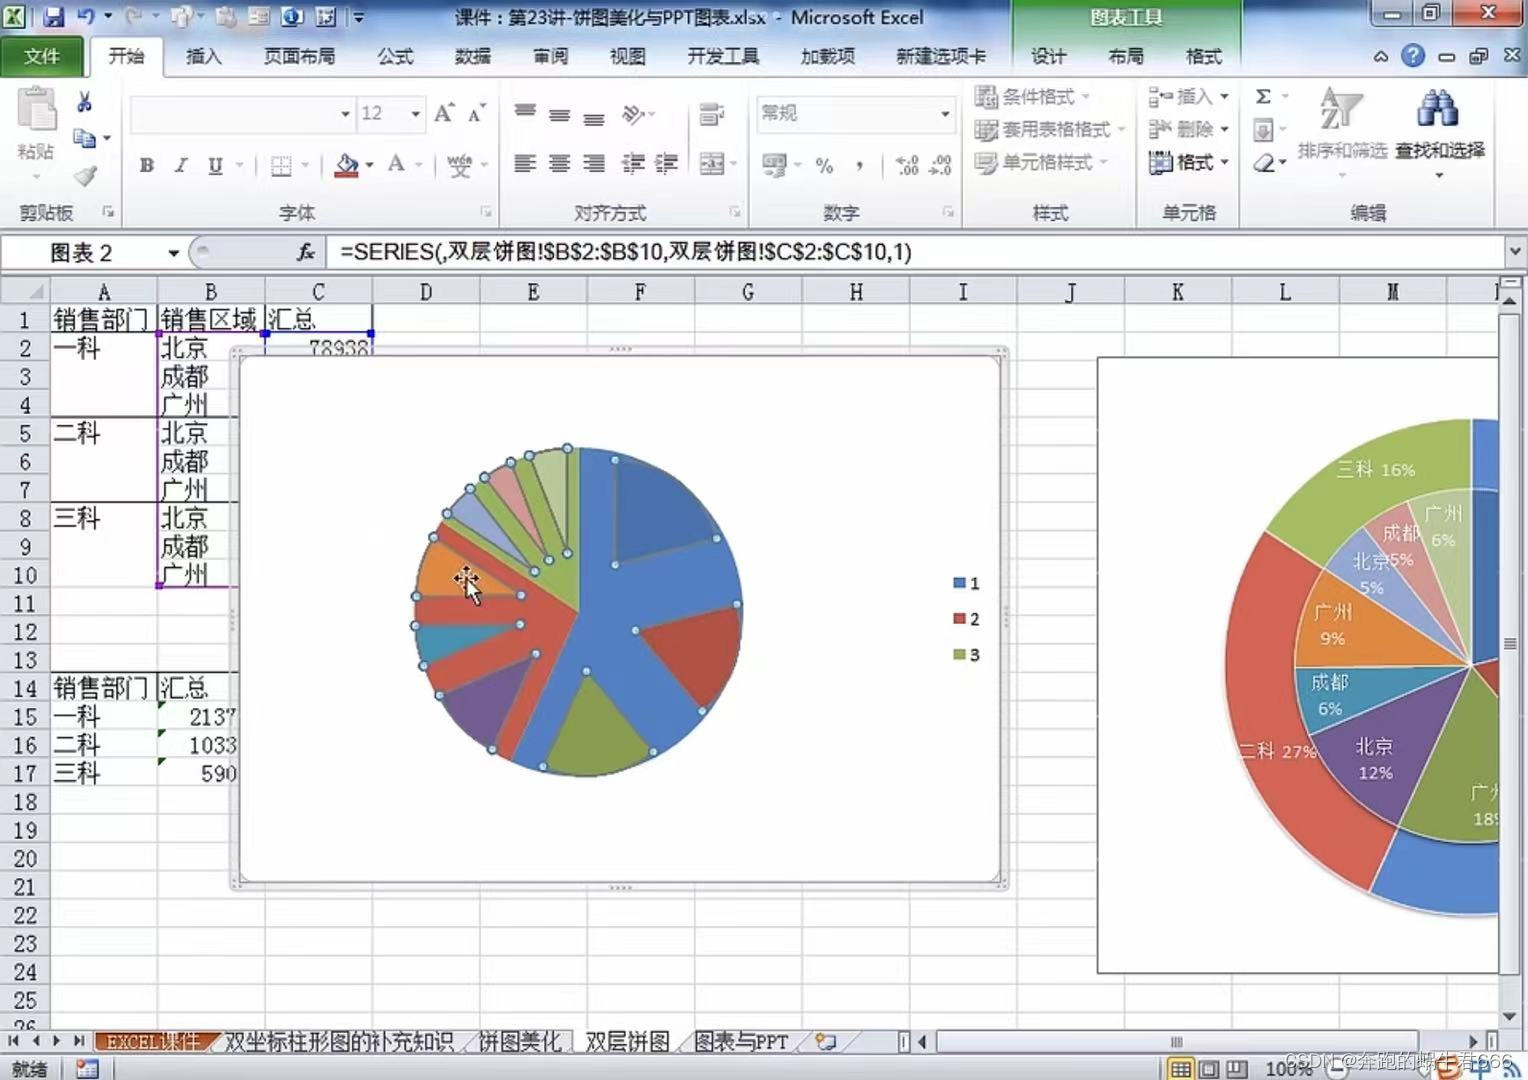Switch to the 设计 chart tools tab

tap(1048, 56)
